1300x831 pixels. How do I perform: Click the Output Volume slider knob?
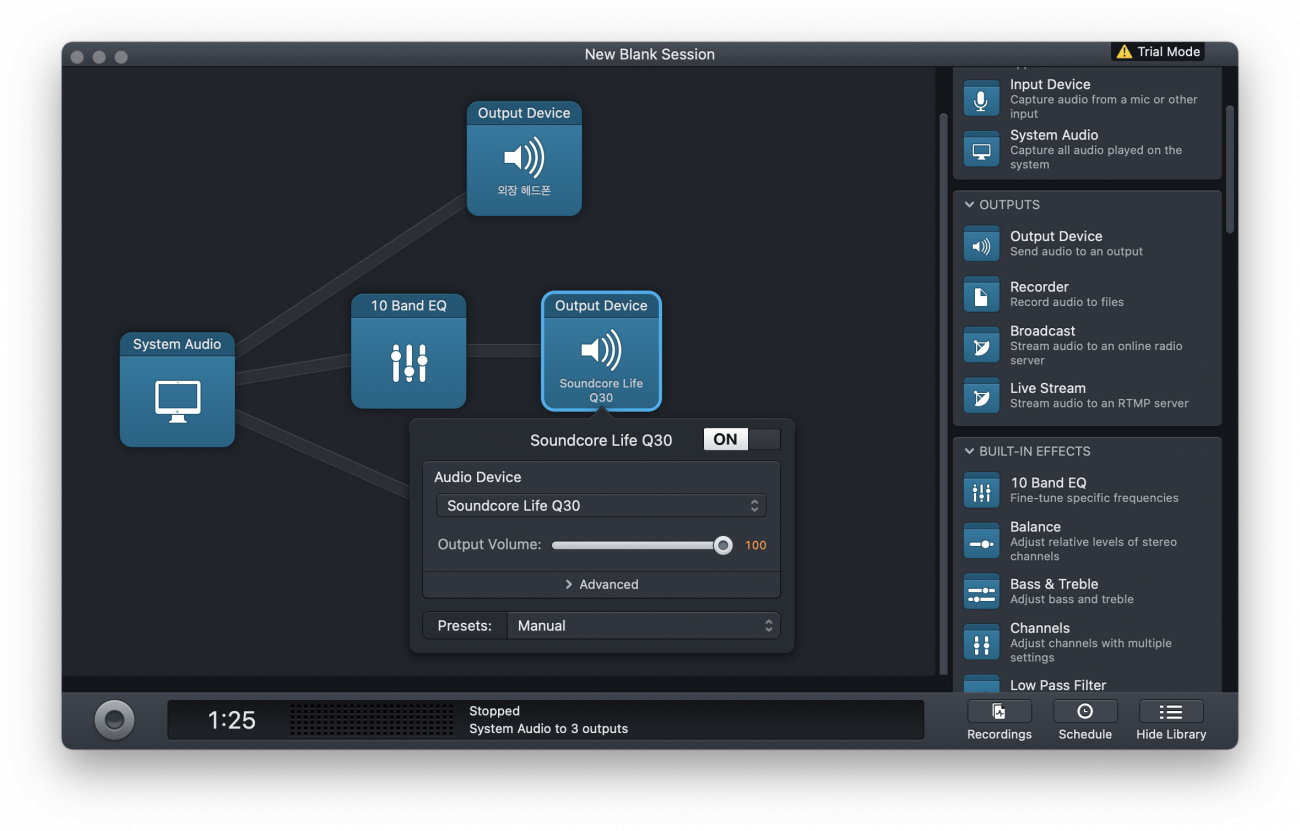click(x=723, y=545)
